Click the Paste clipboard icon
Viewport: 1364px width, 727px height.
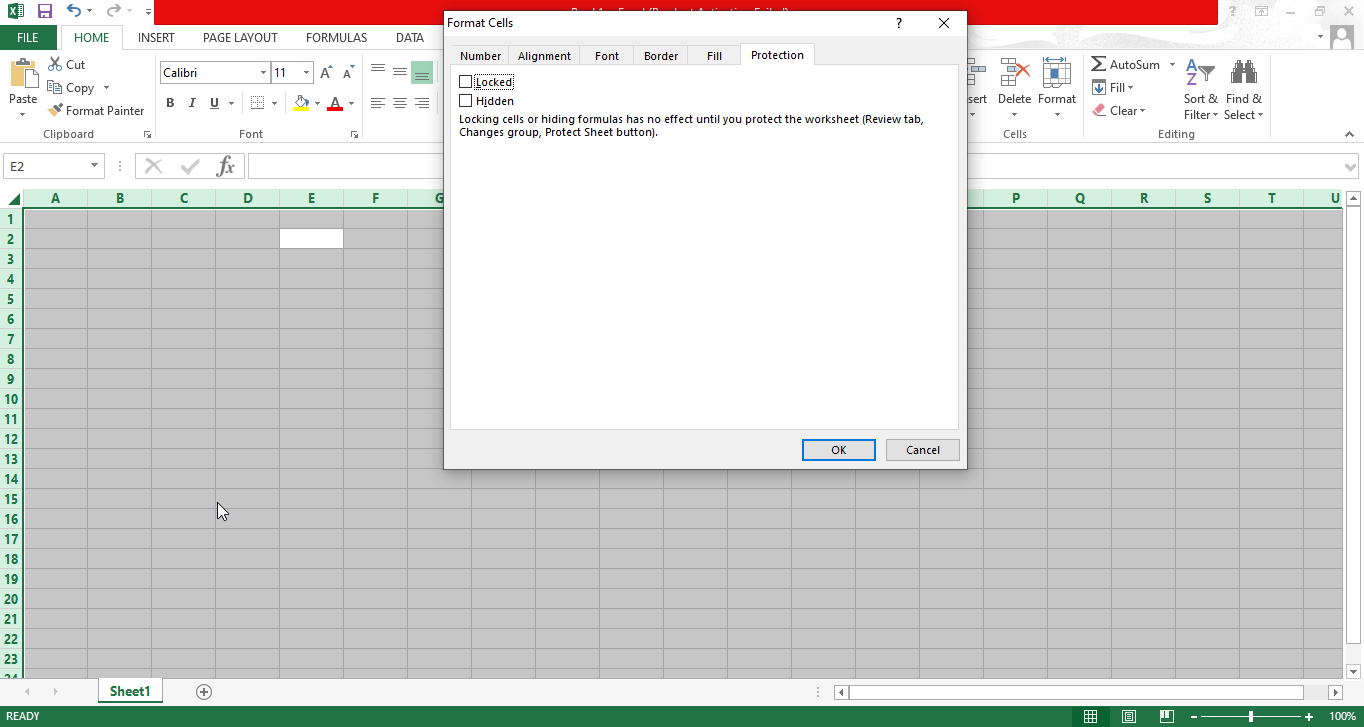(23, 75)
